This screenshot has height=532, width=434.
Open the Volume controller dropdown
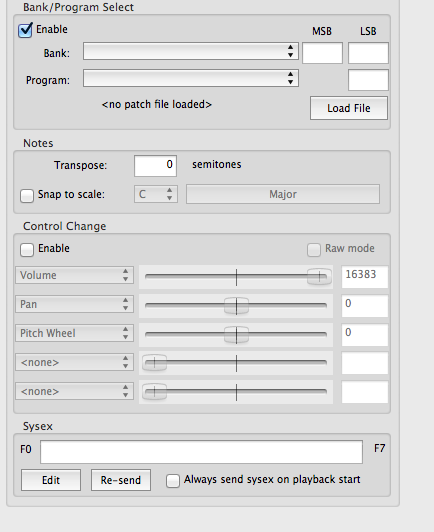click(74, 275)
